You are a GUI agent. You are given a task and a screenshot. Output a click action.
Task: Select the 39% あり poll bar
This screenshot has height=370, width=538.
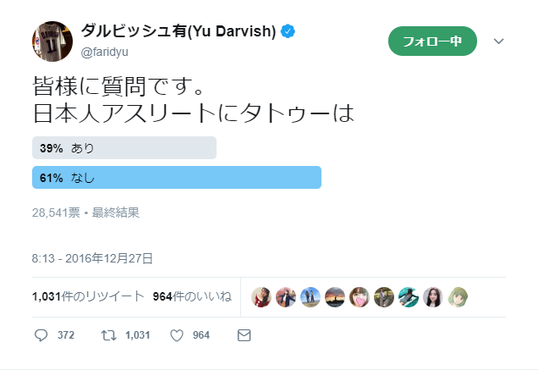[124, 148]
